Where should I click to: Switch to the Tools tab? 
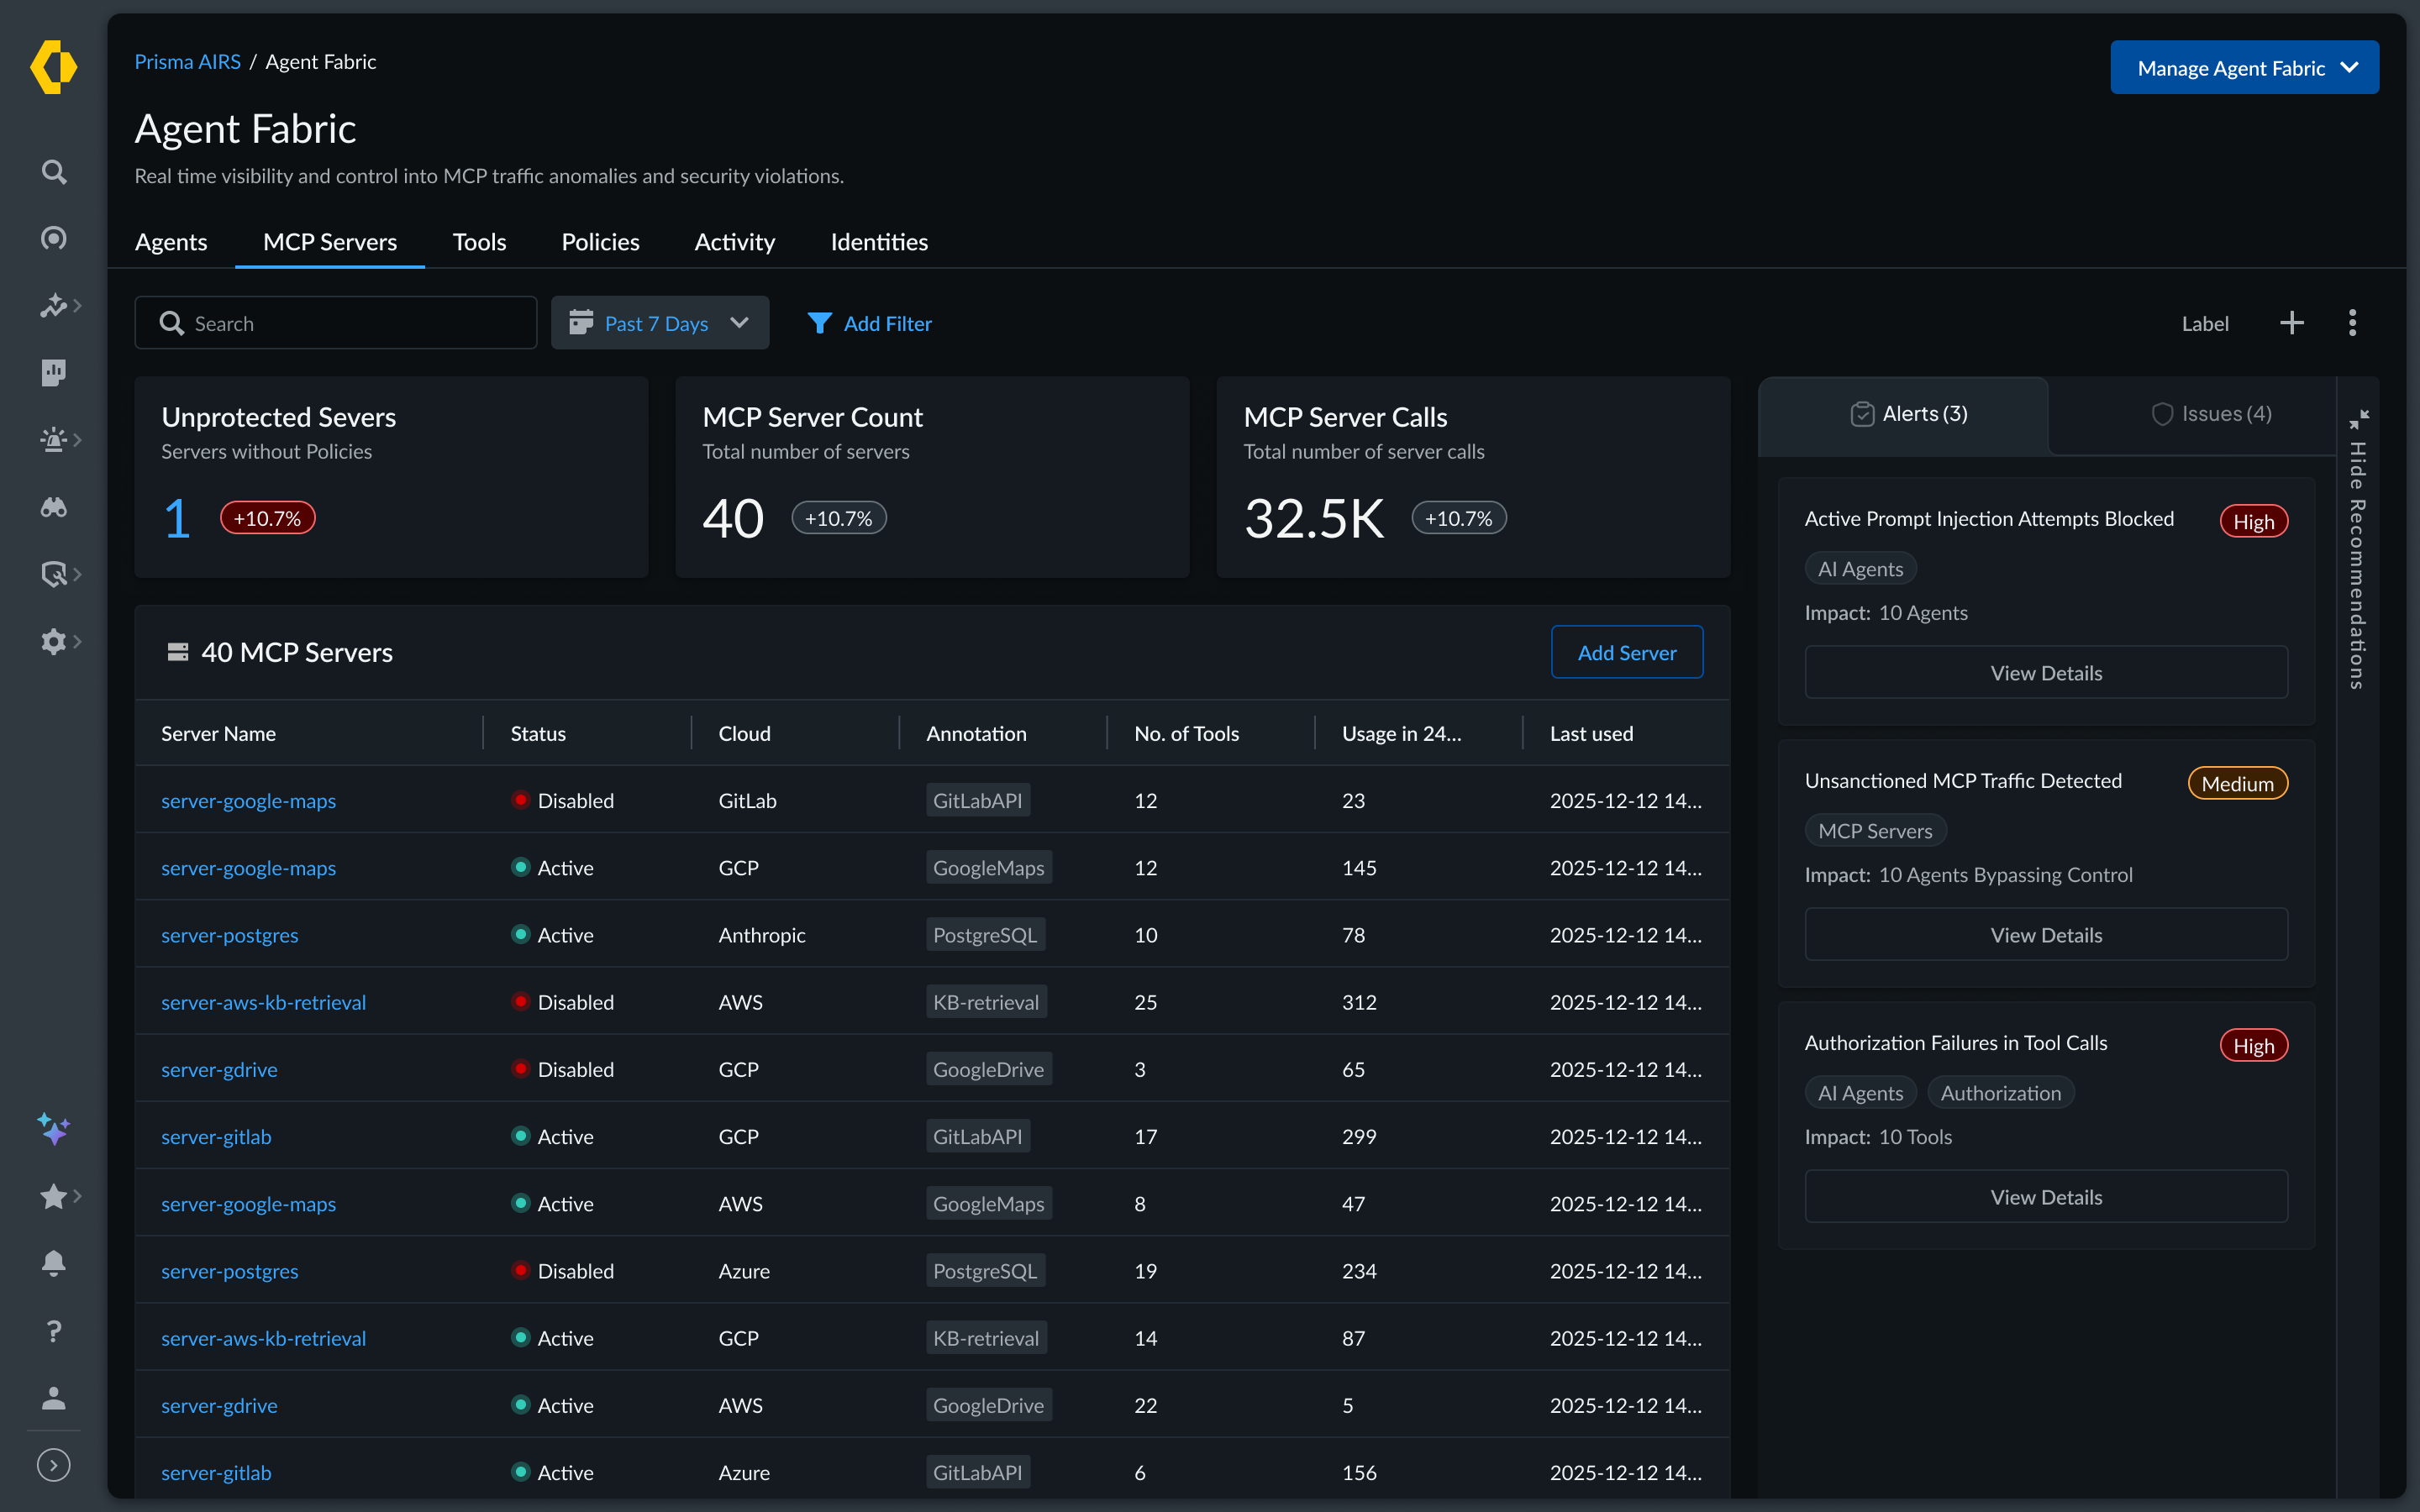tap(479, 242)
